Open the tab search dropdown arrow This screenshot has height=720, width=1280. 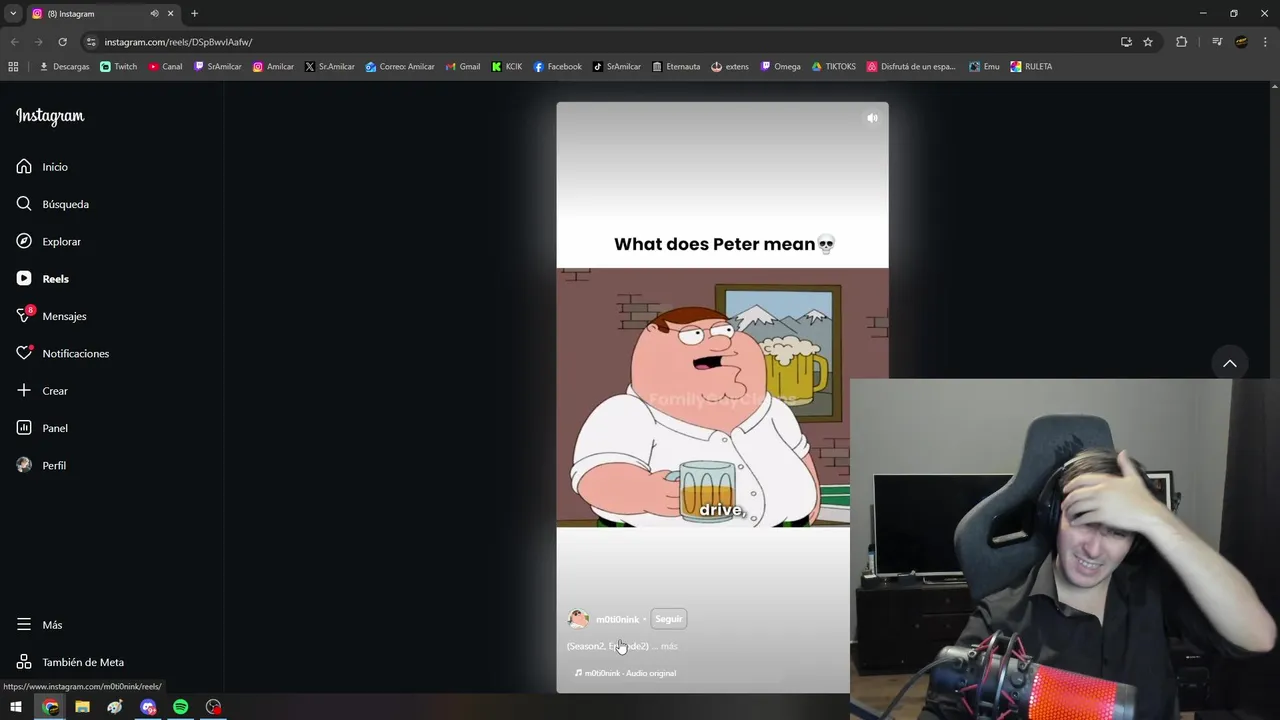(13, 13)
